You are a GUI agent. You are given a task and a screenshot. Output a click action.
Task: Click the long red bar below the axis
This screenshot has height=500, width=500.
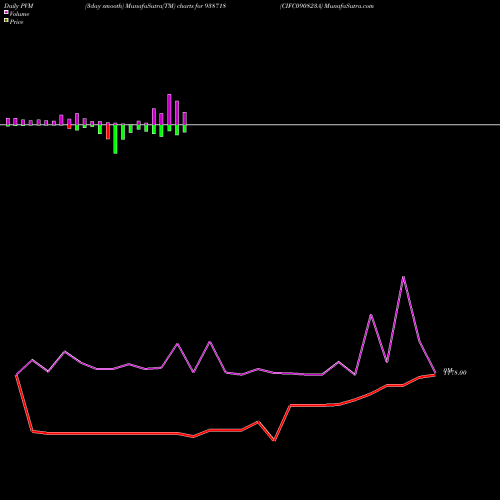click(108, 131)
